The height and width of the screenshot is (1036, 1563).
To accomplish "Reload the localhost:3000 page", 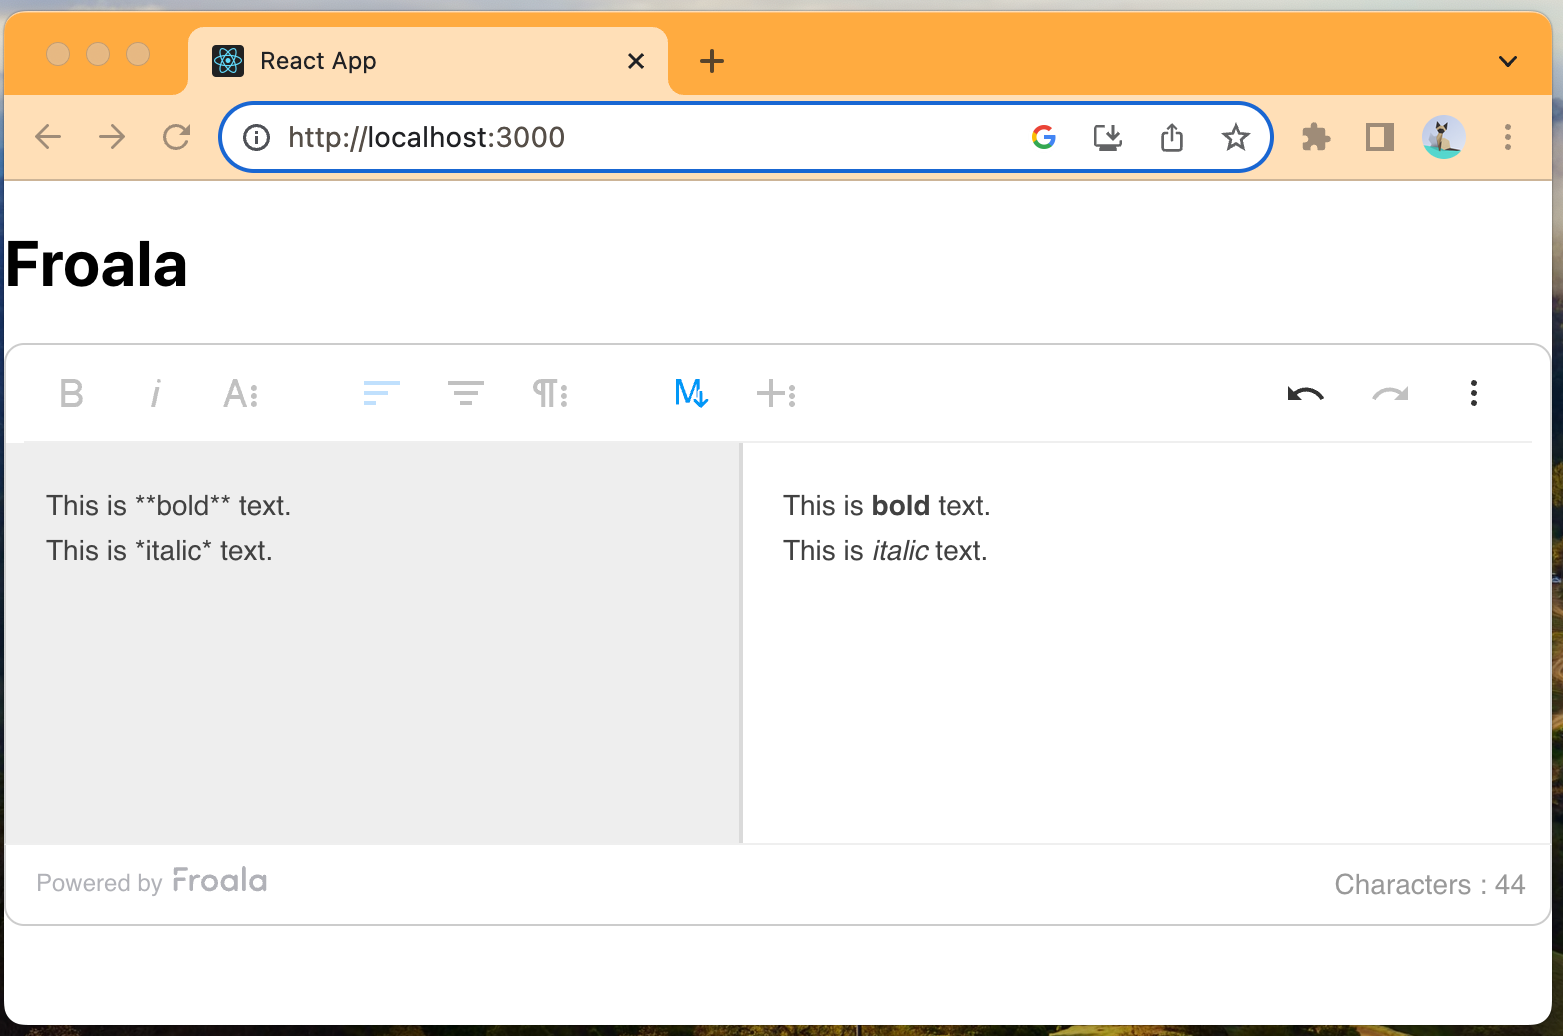I will (177, 137).
